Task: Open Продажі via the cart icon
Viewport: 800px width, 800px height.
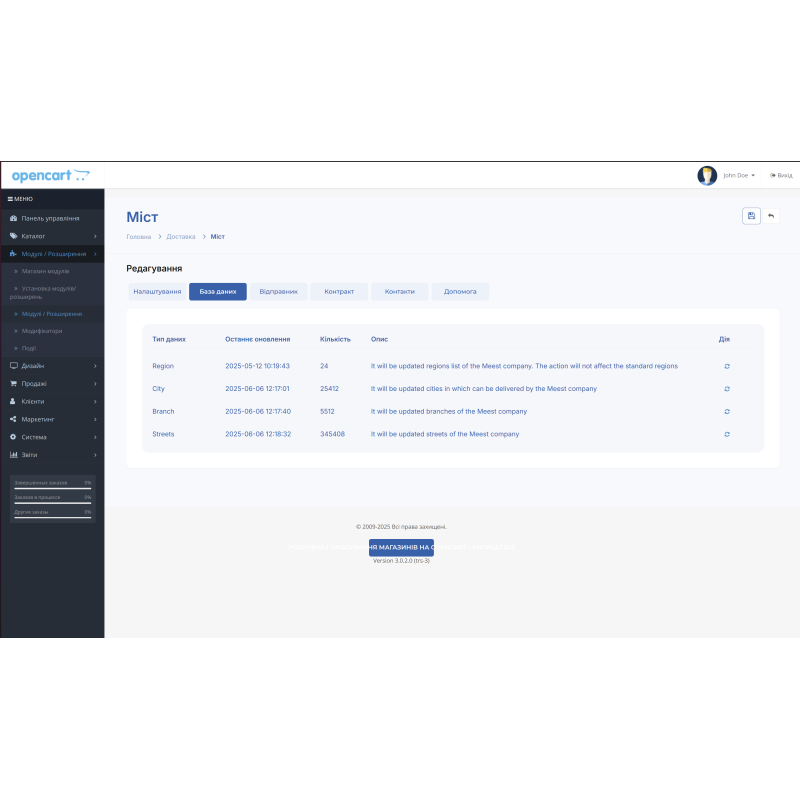Action: click(12, 383)
